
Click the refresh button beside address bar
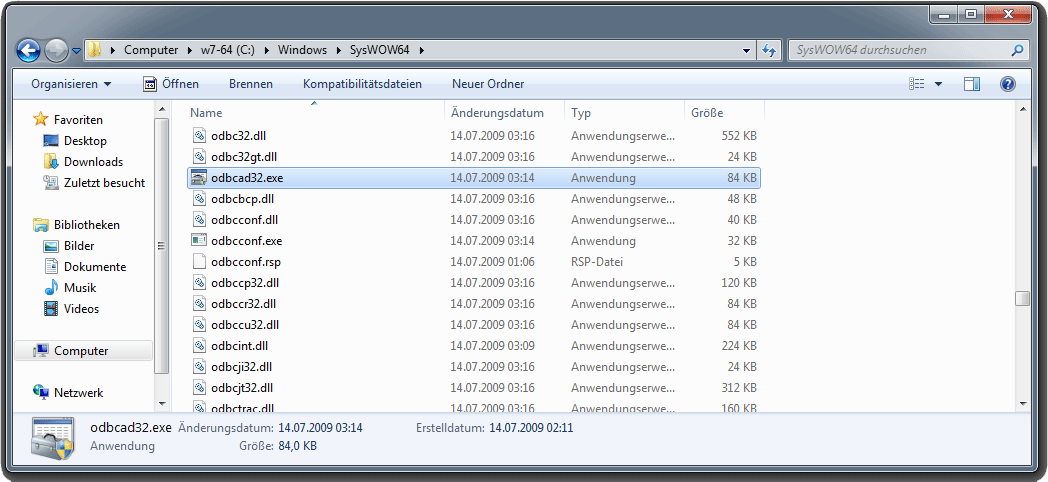[769, 49]
